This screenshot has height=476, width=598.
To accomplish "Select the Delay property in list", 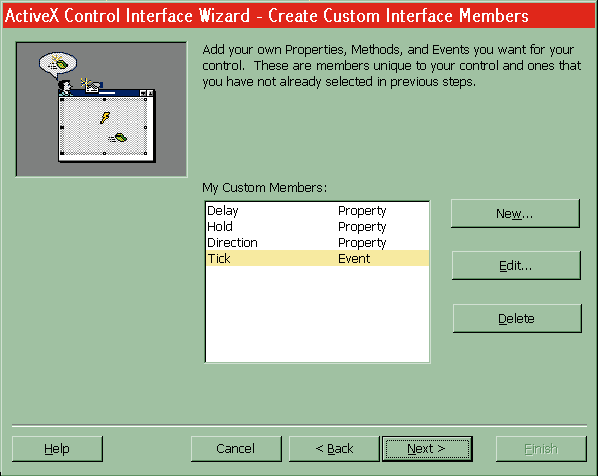I will tap(317, 211).
